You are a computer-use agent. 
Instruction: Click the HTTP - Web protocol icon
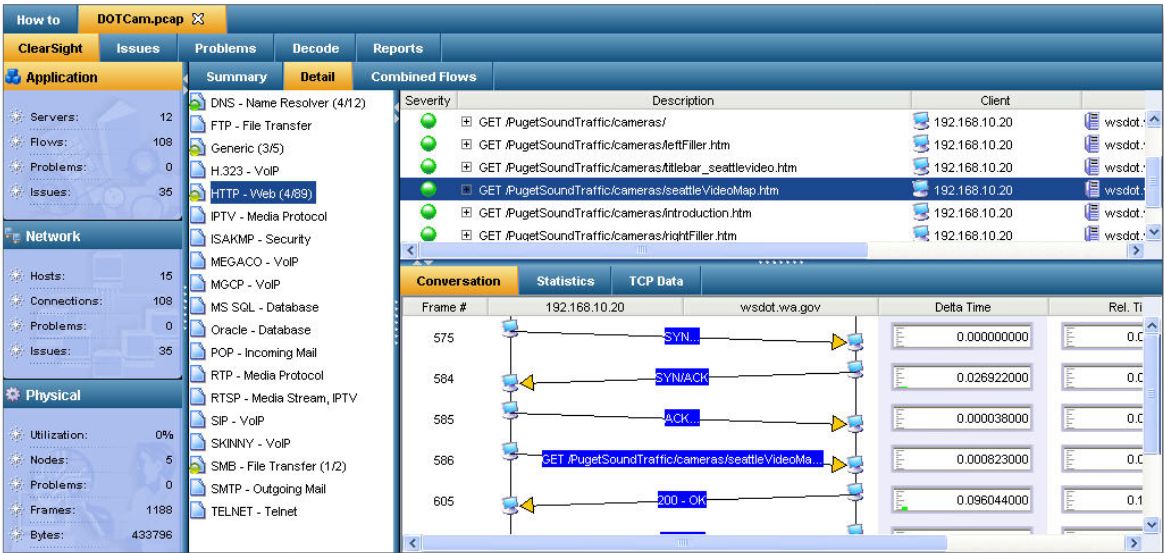[x=197, y=194]
